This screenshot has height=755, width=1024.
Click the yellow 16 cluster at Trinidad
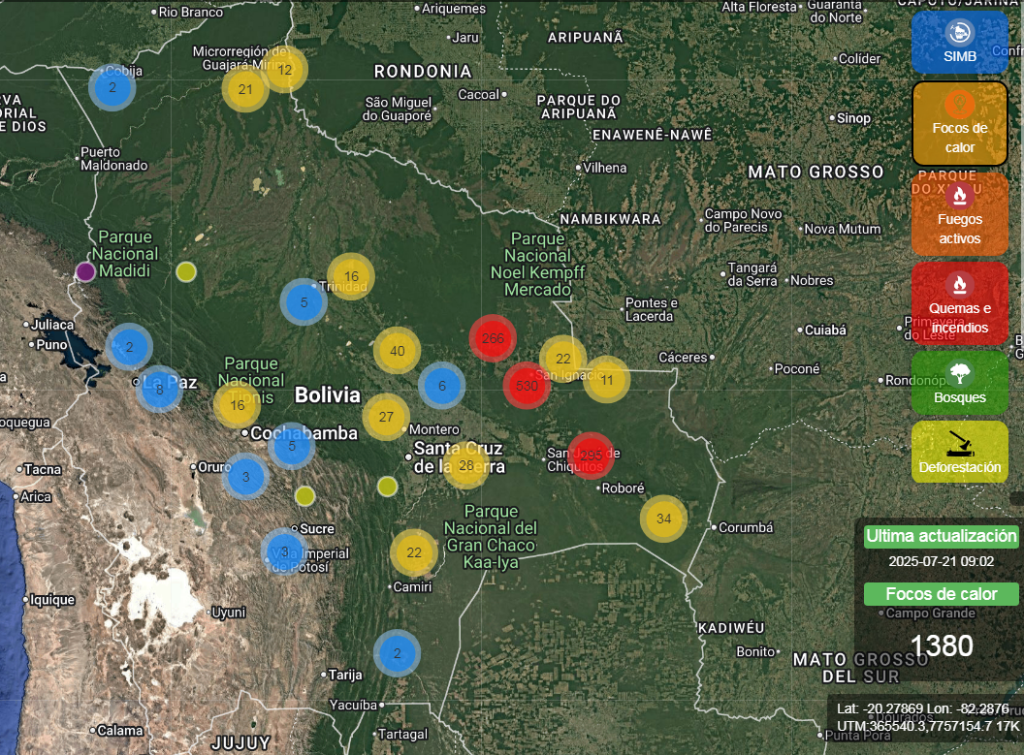coord(351,276)
